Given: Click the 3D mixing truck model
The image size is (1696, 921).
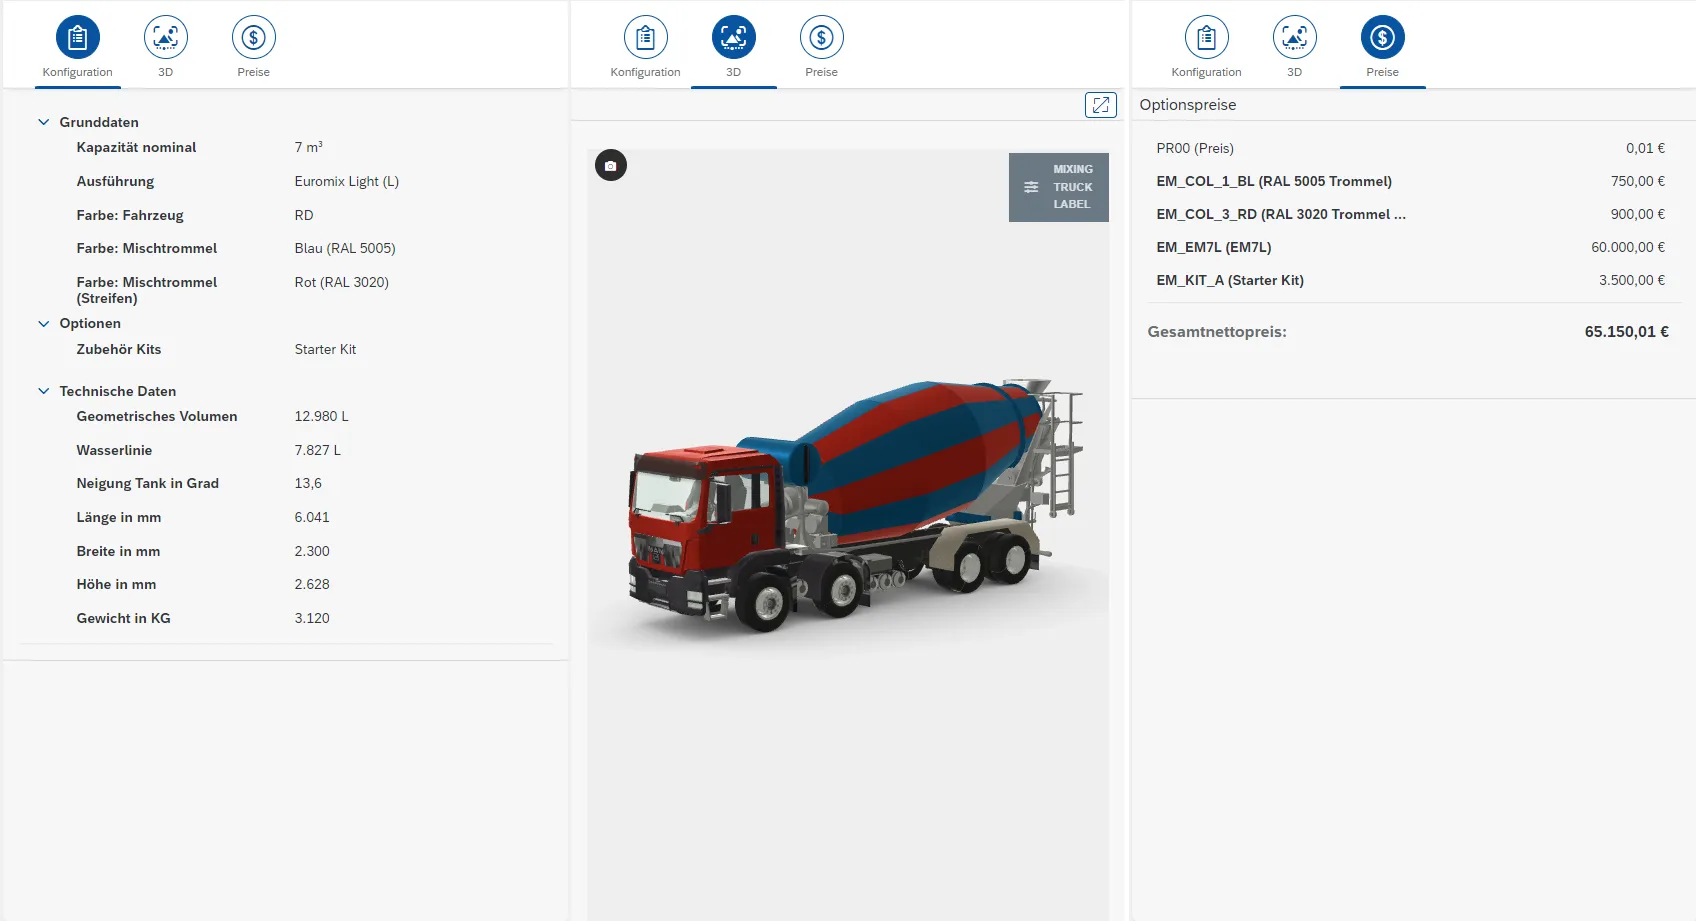Looking at the screenshot, I should (x=850, y=500).
